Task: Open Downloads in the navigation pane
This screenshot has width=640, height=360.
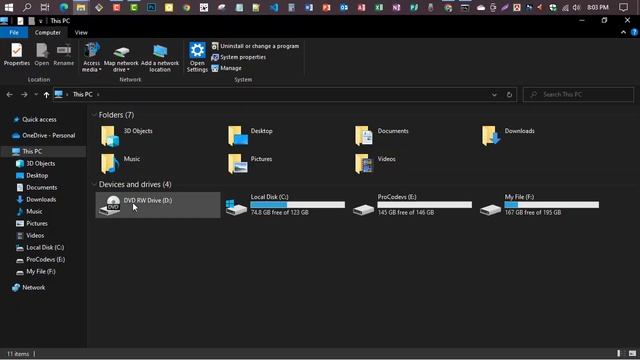Action: point(41,200)
